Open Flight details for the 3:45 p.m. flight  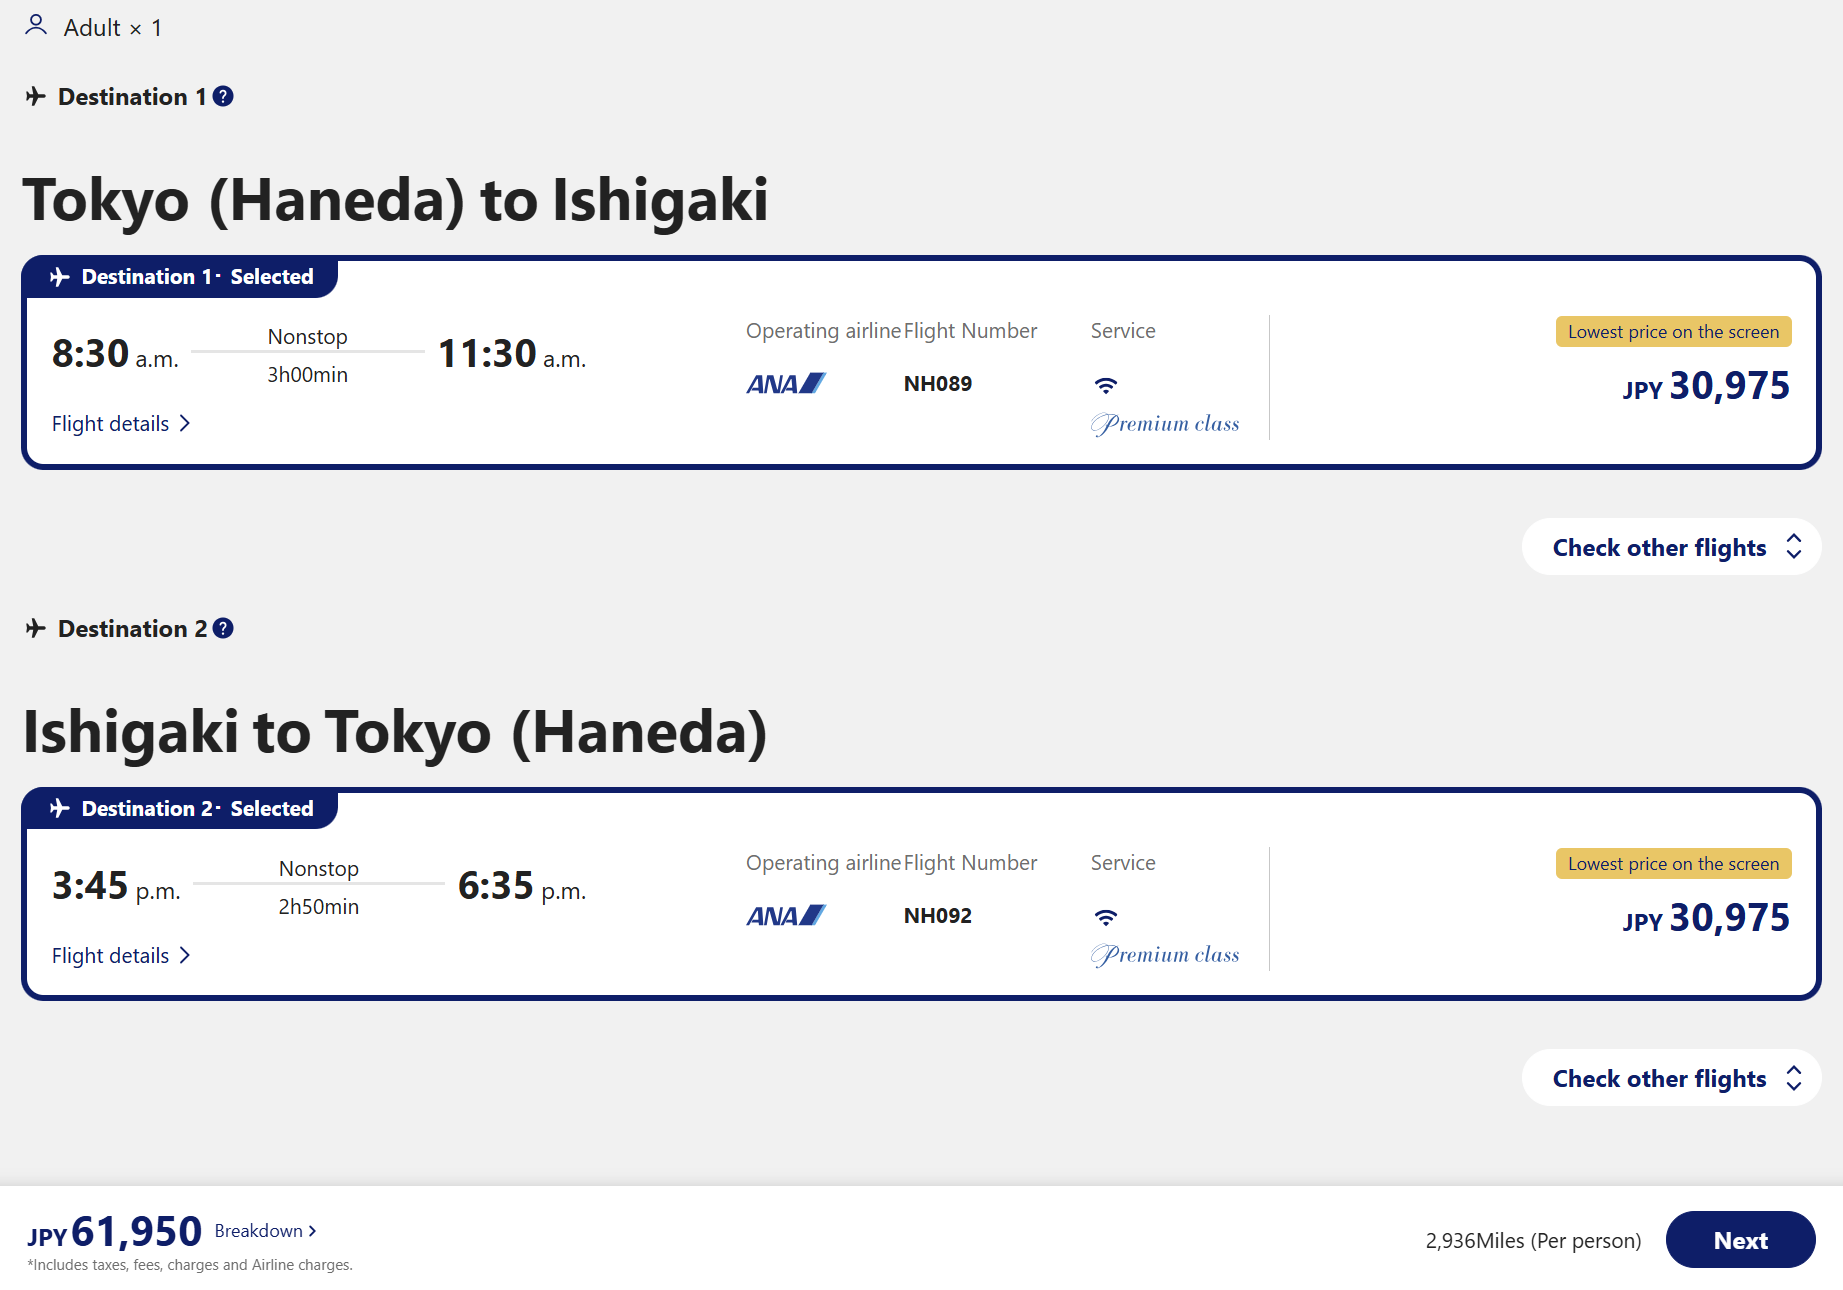click(x=121, y=956)
